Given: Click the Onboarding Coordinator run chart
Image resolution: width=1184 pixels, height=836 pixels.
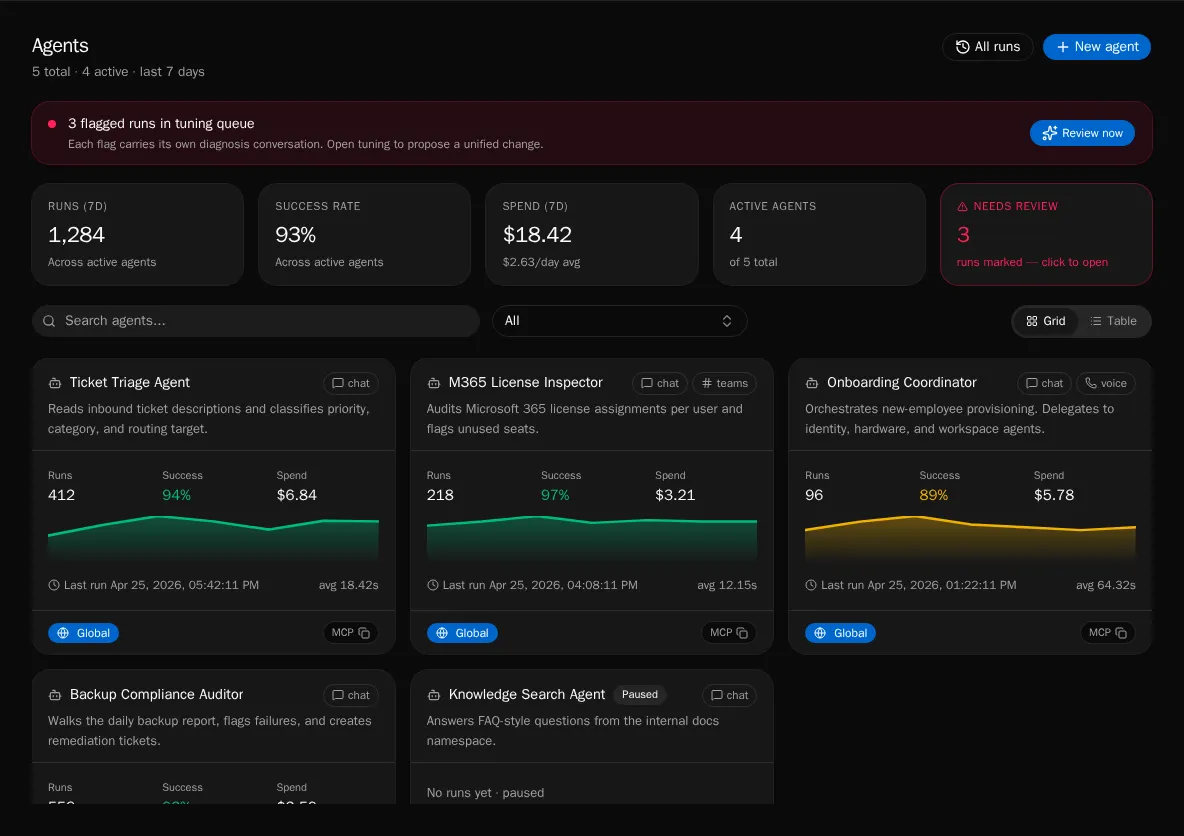Looking at the screenshot, I should click(x=970, y=538).
